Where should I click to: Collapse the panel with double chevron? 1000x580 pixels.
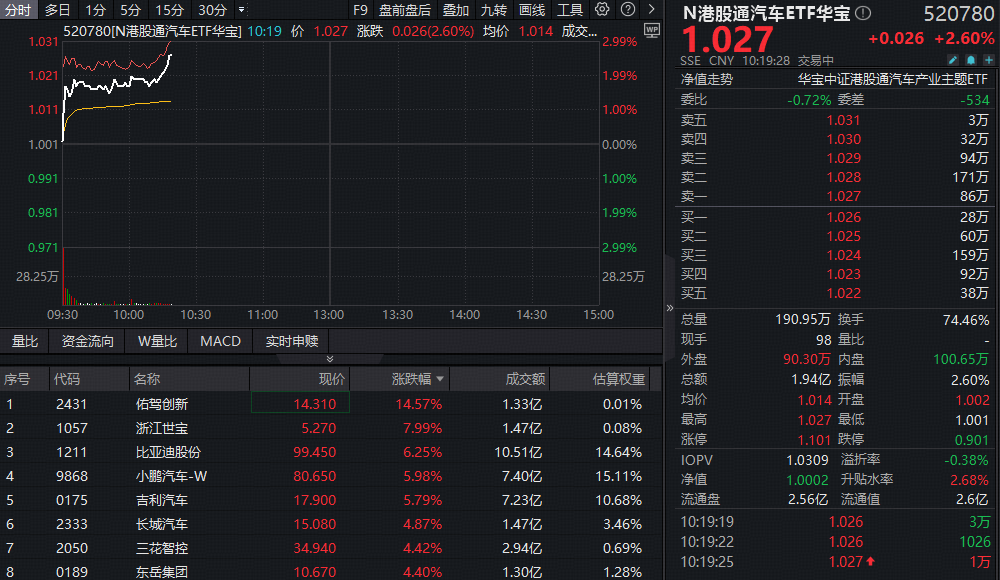point(331,359)
